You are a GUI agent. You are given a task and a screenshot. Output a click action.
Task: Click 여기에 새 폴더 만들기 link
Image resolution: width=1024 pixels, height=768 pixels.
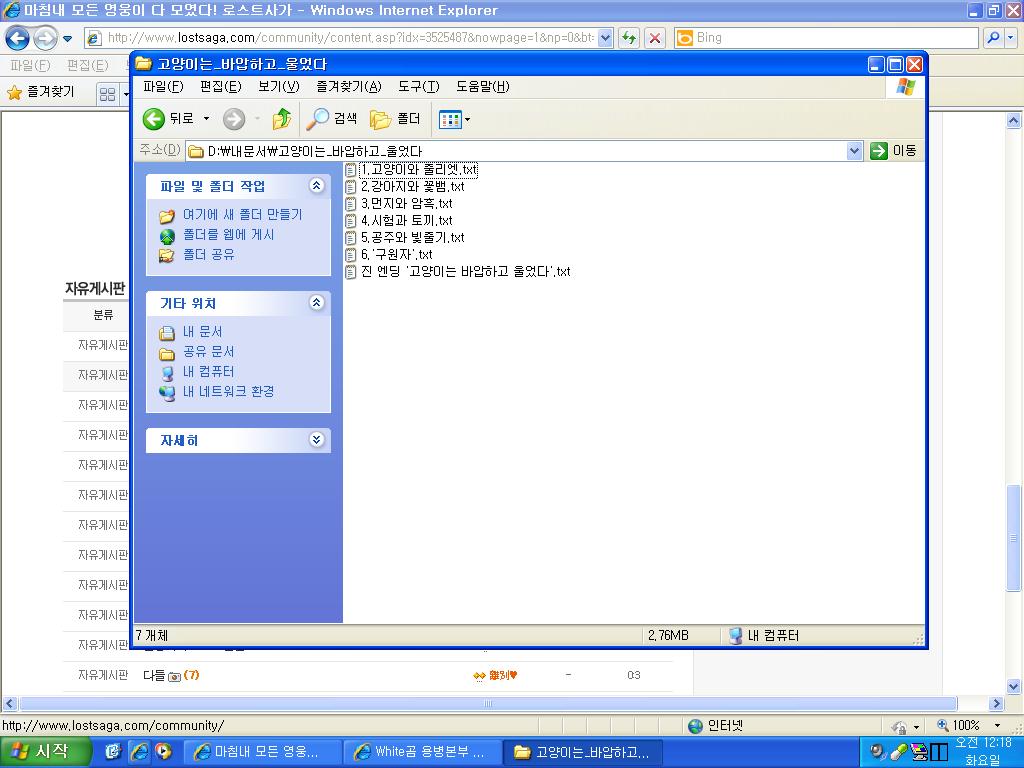242,214
